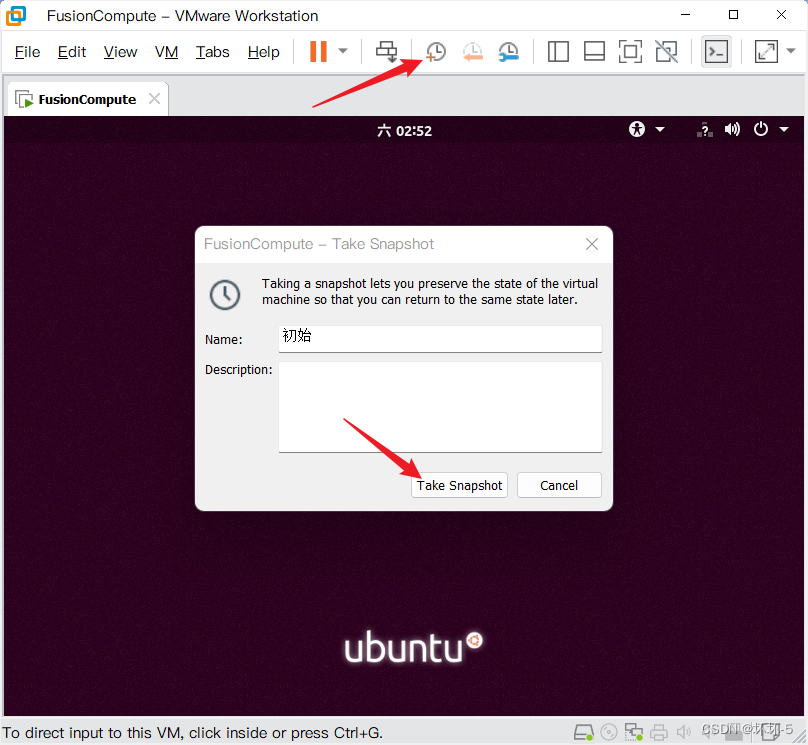The width and height of the screenshot is (808, 745).
Task: Click the Description text area
Action: (440, 407)
